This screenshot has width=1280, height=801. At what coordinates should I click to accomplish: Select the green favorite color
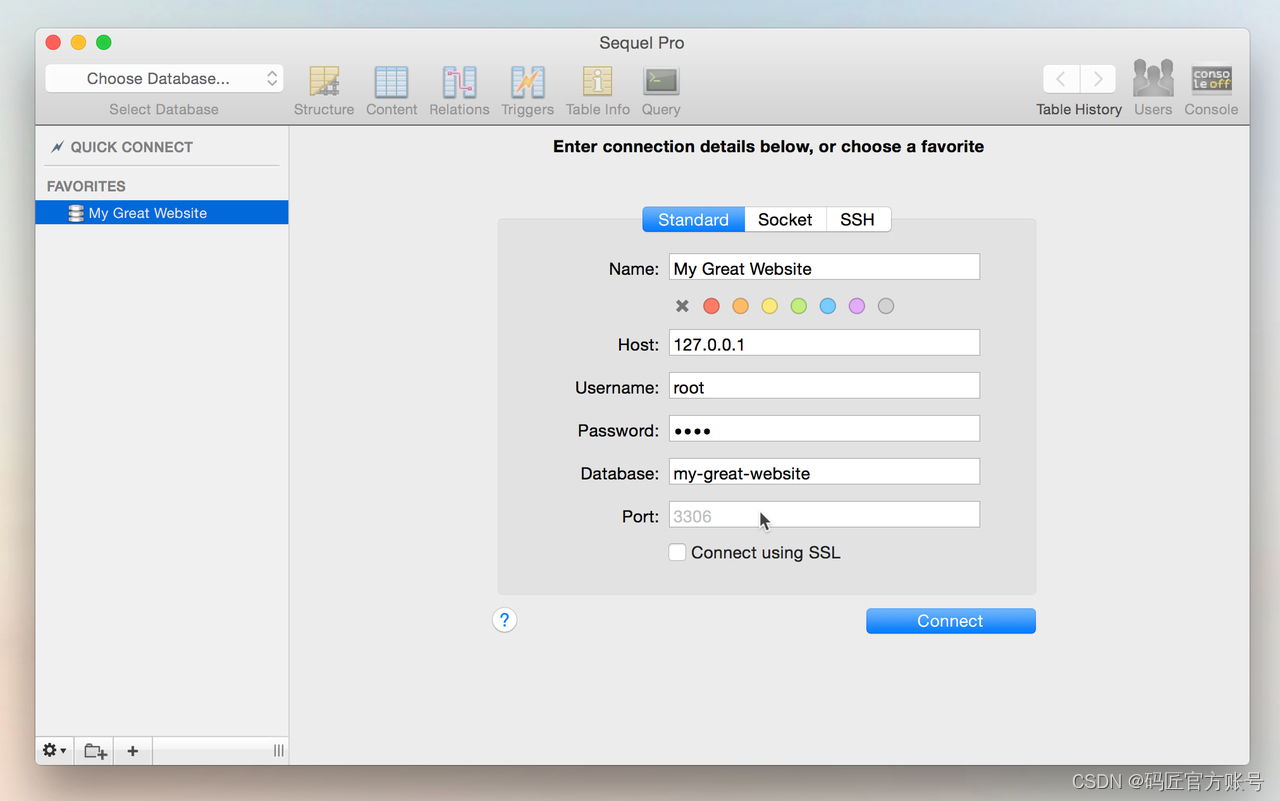798,306
